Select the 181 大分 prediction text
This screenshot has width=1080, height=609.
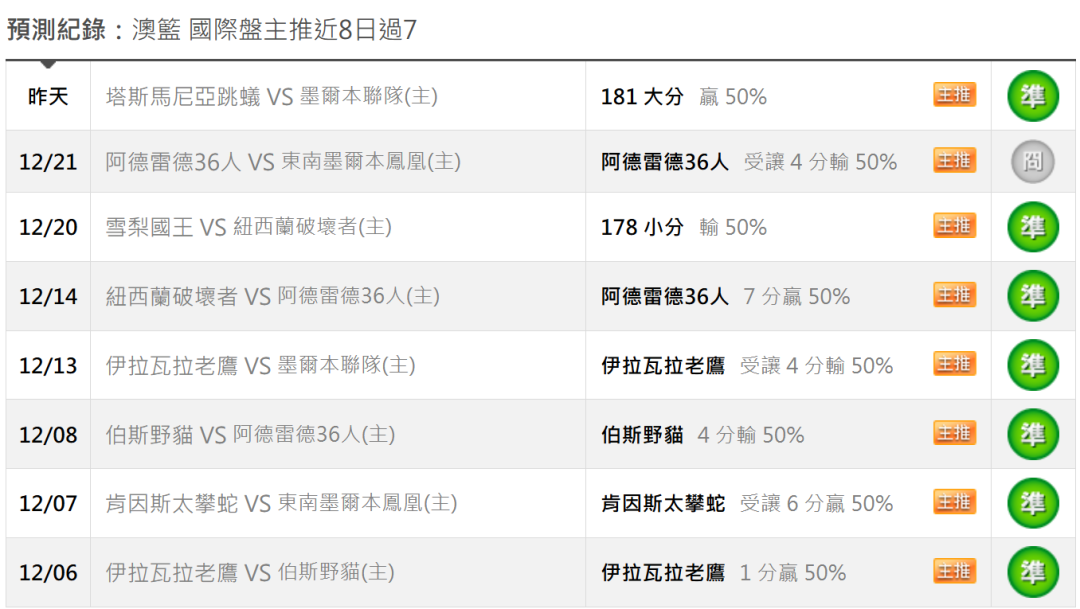(642, 96)
